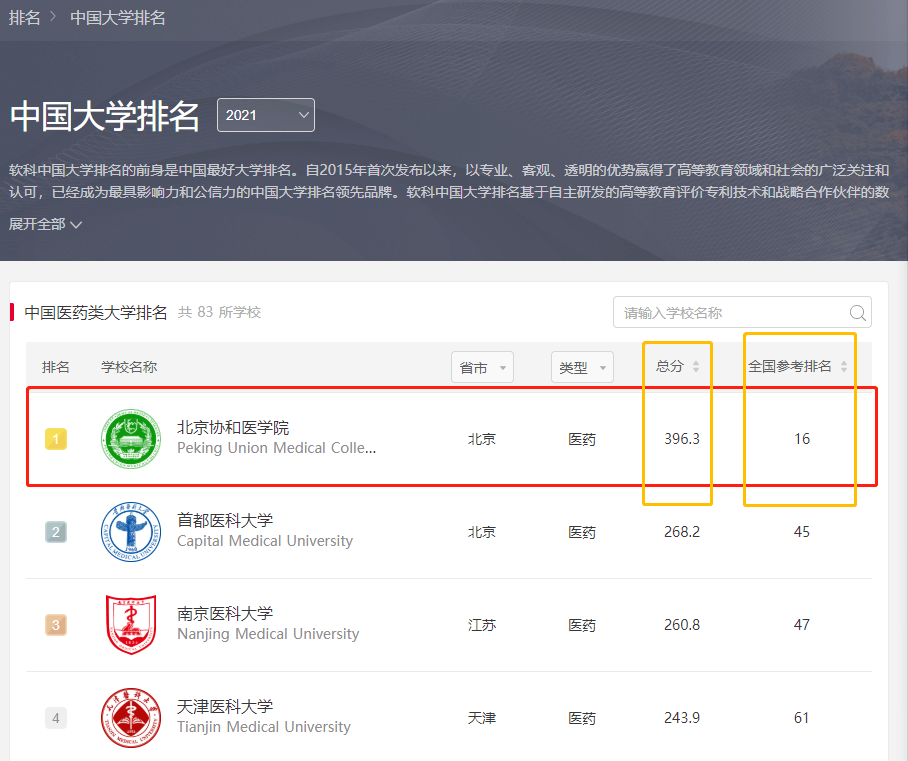Click the Tianjin Medical University English name
The width and height of the screenshot is (908, 761).
[x=264, y=727]
